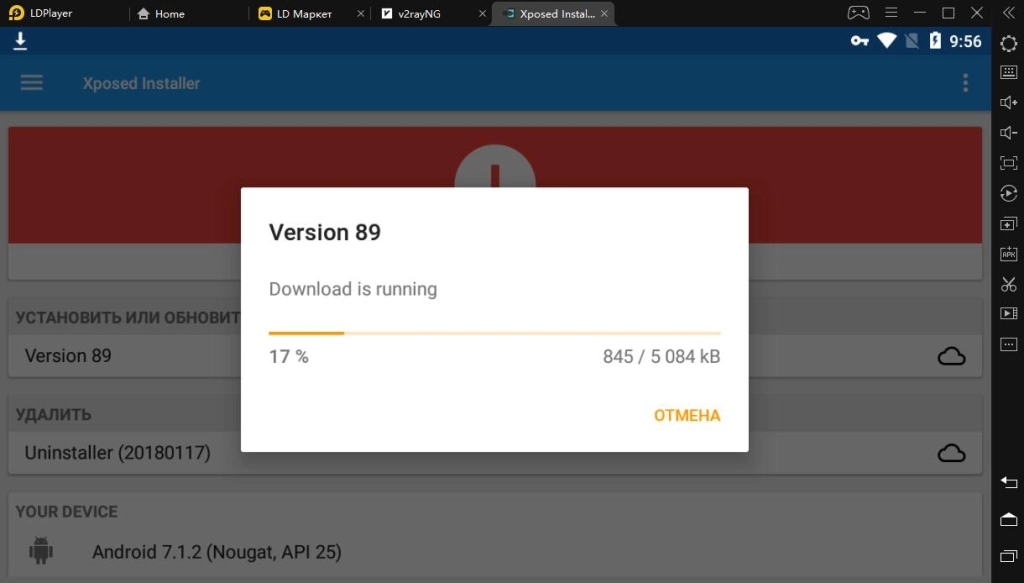Screen dimensions: 1024x583
Task: Open Xposed Installer navigation drawer
Action: click(31, 82)
